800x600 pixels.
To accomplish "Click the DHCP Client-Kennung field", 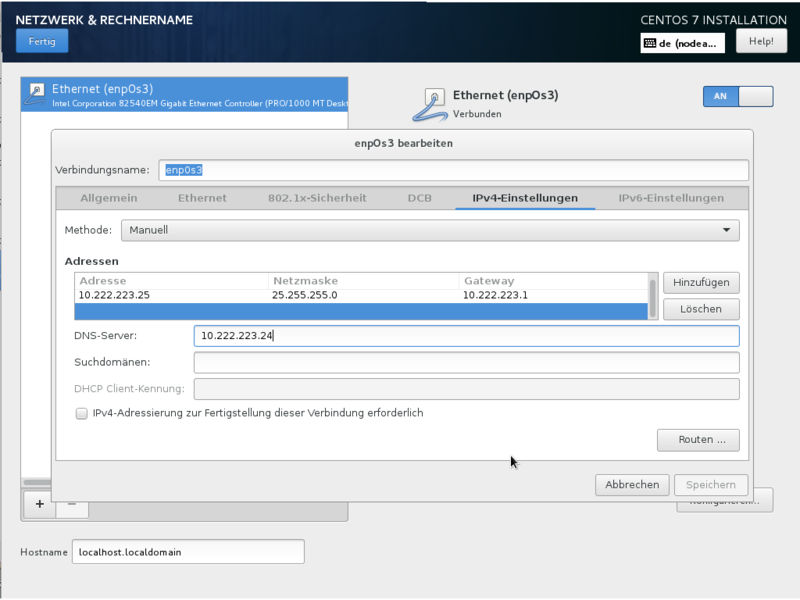I will pyautogui.click(x=466, y=389).
